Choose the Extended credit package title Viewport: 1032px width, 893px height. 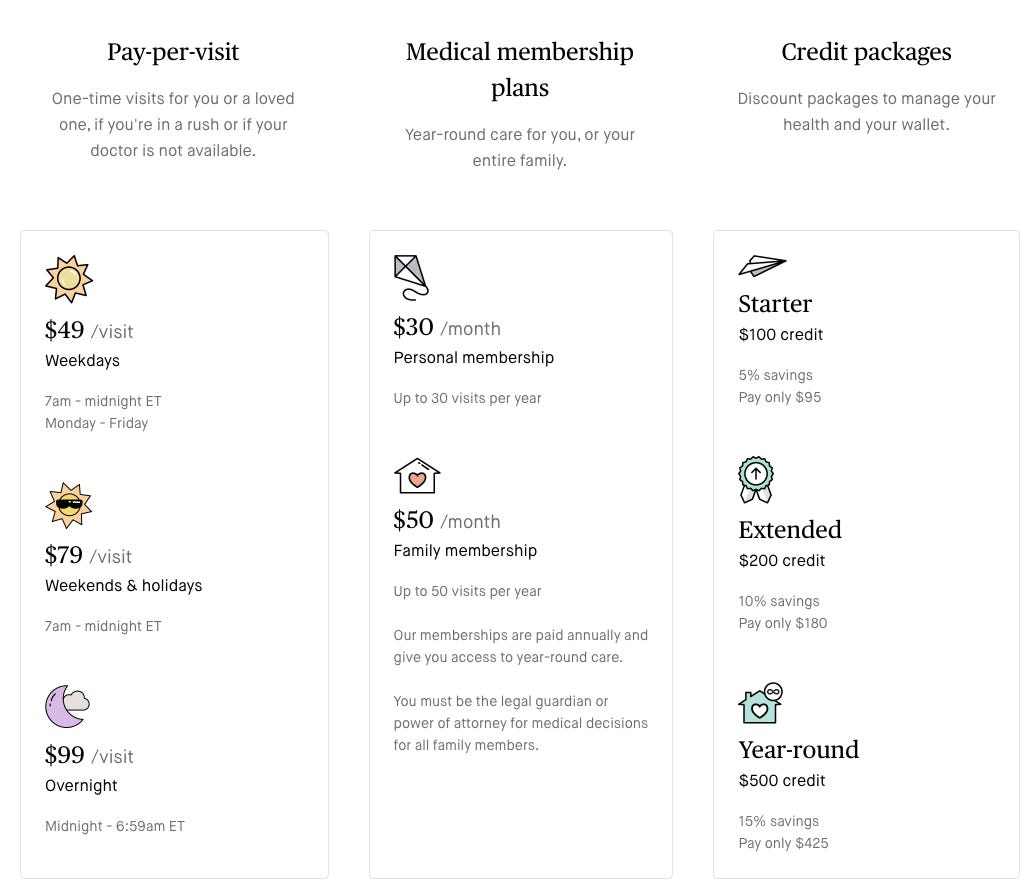pyautogui.click(x=790, y=530)
